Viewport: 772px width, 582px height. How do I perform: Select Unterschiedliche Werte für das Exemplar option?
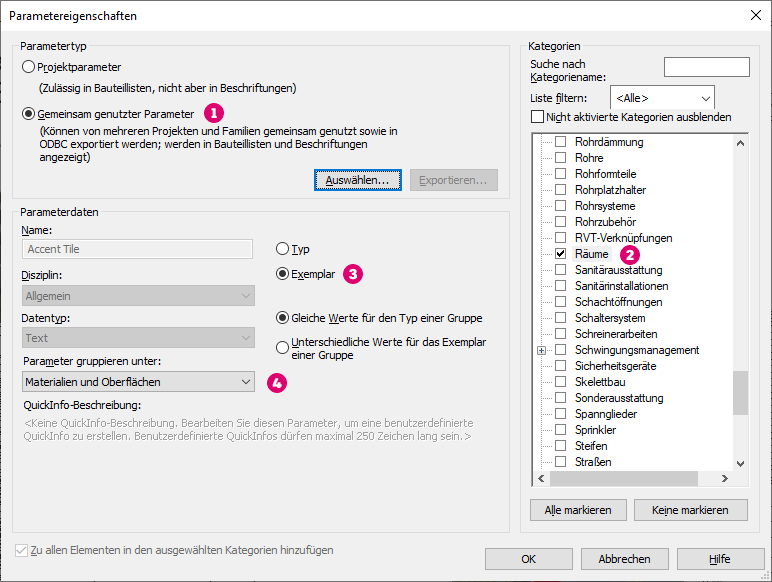pyautogui.click(x=282, y=348)
